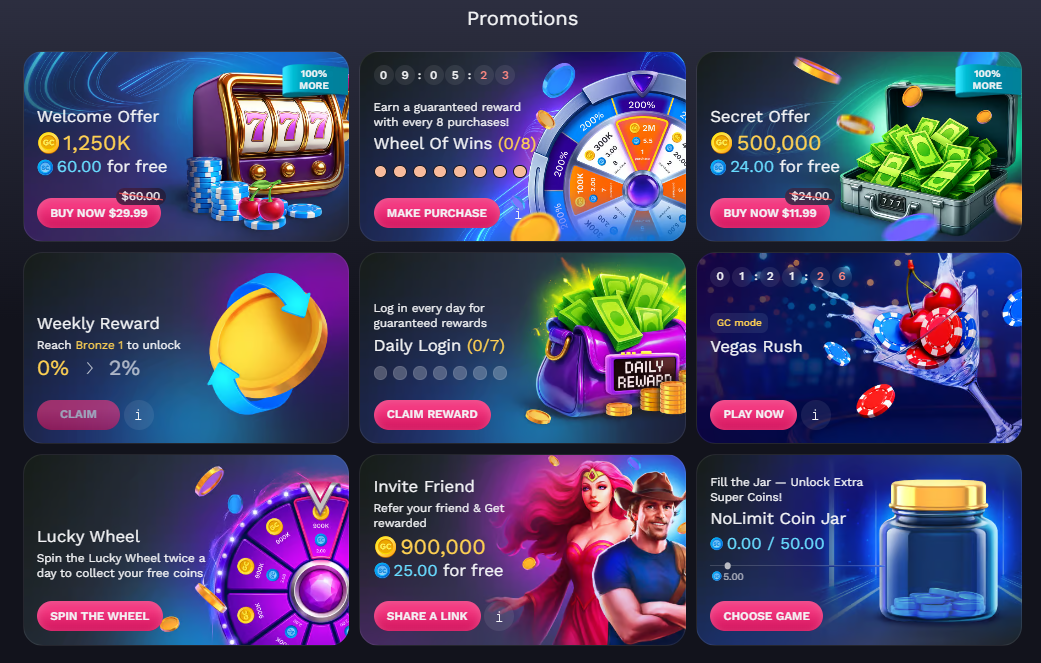Open info icon beside Share A Link button
Viewport: 1041px width, 663px height.
point(499,617)
